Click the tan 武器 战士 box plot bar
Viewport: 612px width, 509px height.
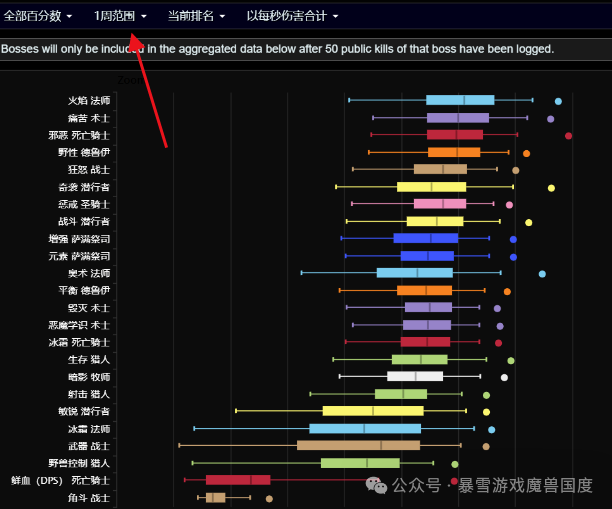(x=358, y=446)
